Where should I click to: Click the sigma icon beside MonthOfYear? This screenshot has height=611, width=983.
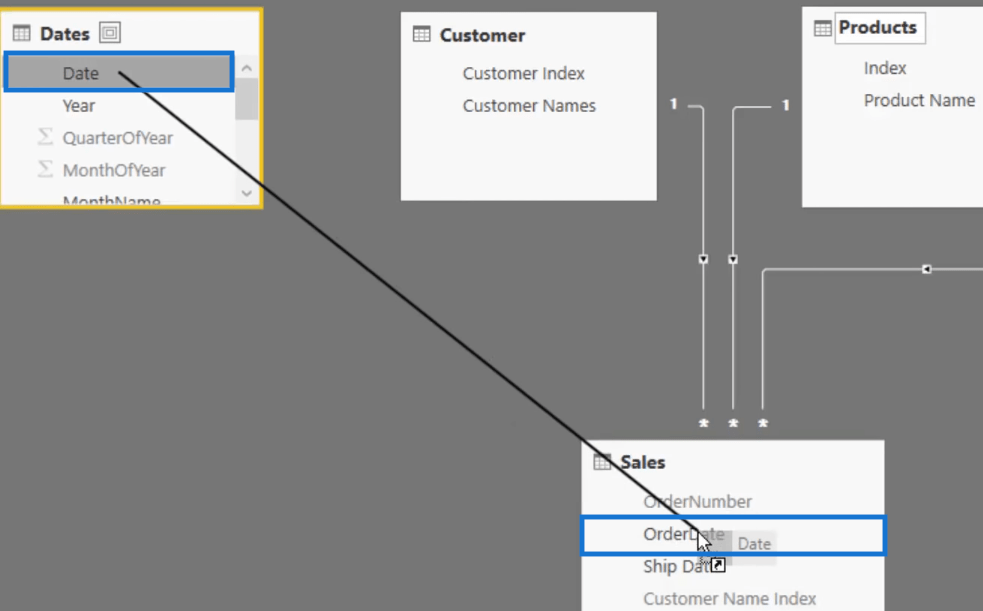pos(45,169)
